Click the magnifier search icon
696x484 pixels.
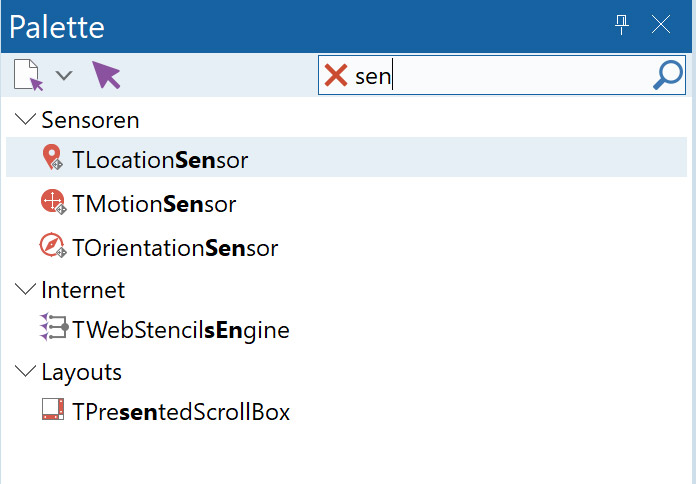(x=667, y=75)
